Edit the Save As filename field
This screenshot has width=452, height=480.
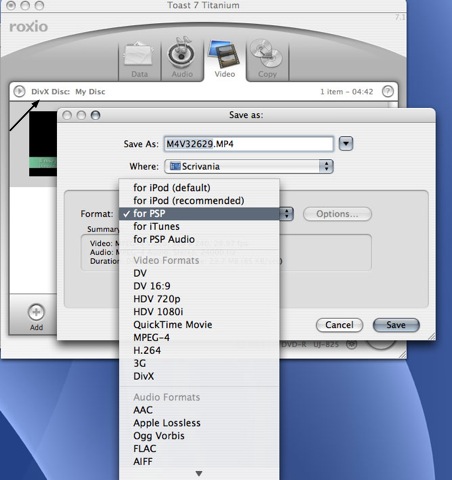[x=248, y=144]
